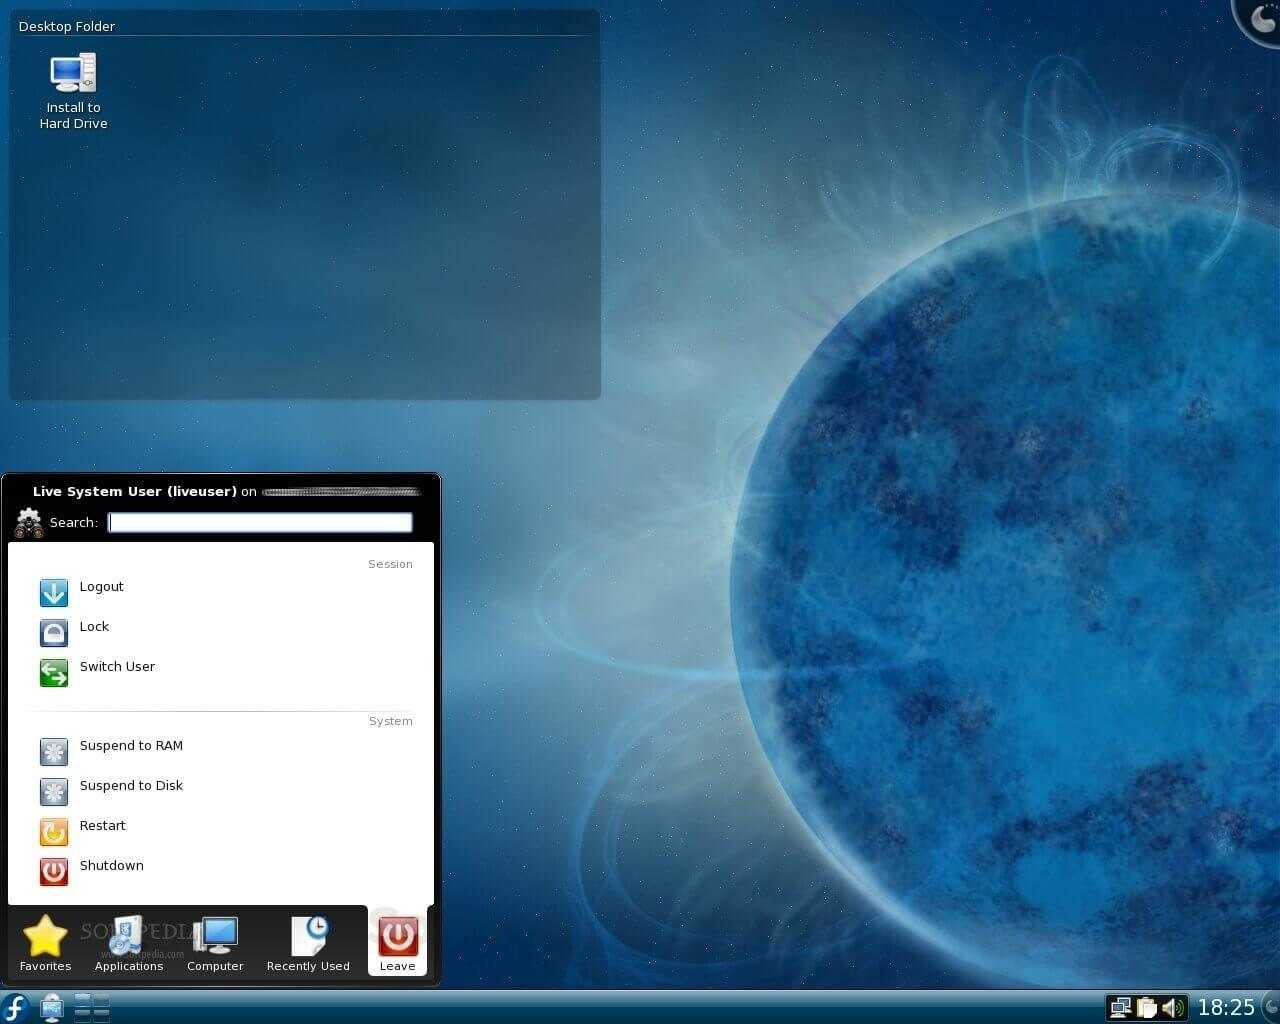Image resolution: width=1280 pixels, height=1024 pixels.
Task: Click the desktop icon on the panel
Action: point(51,1008)
